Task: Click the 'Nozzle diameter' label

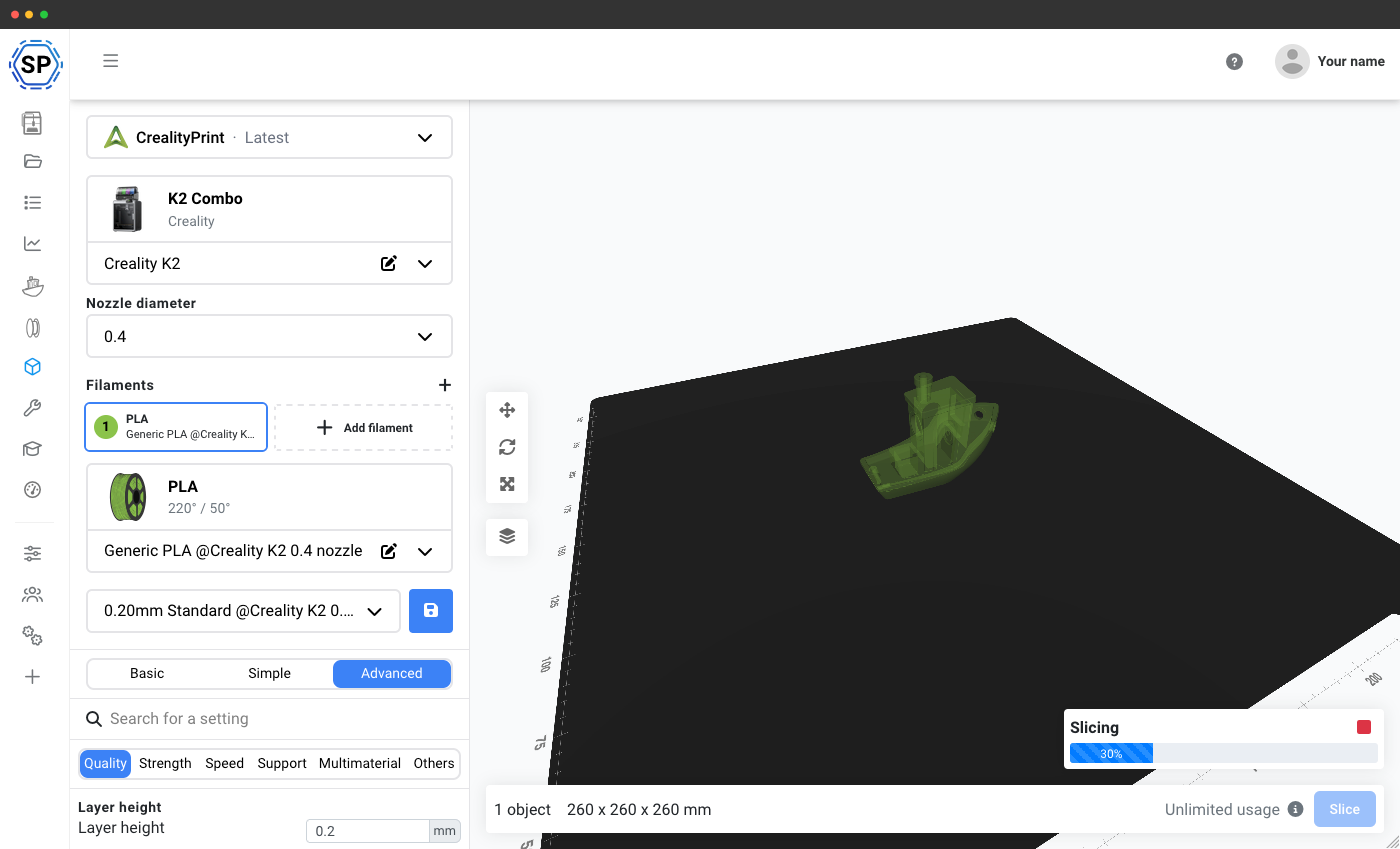Action: pos(141,303)
